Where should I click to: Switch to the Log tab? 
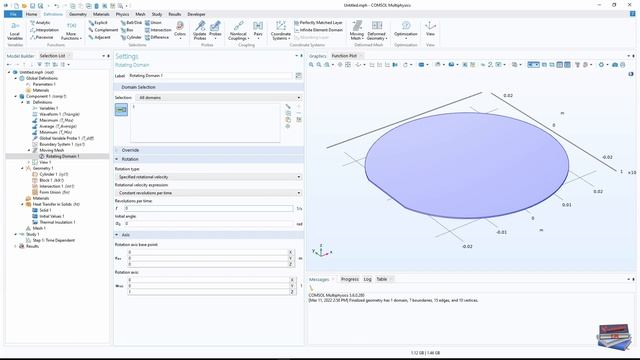point(367,279)
